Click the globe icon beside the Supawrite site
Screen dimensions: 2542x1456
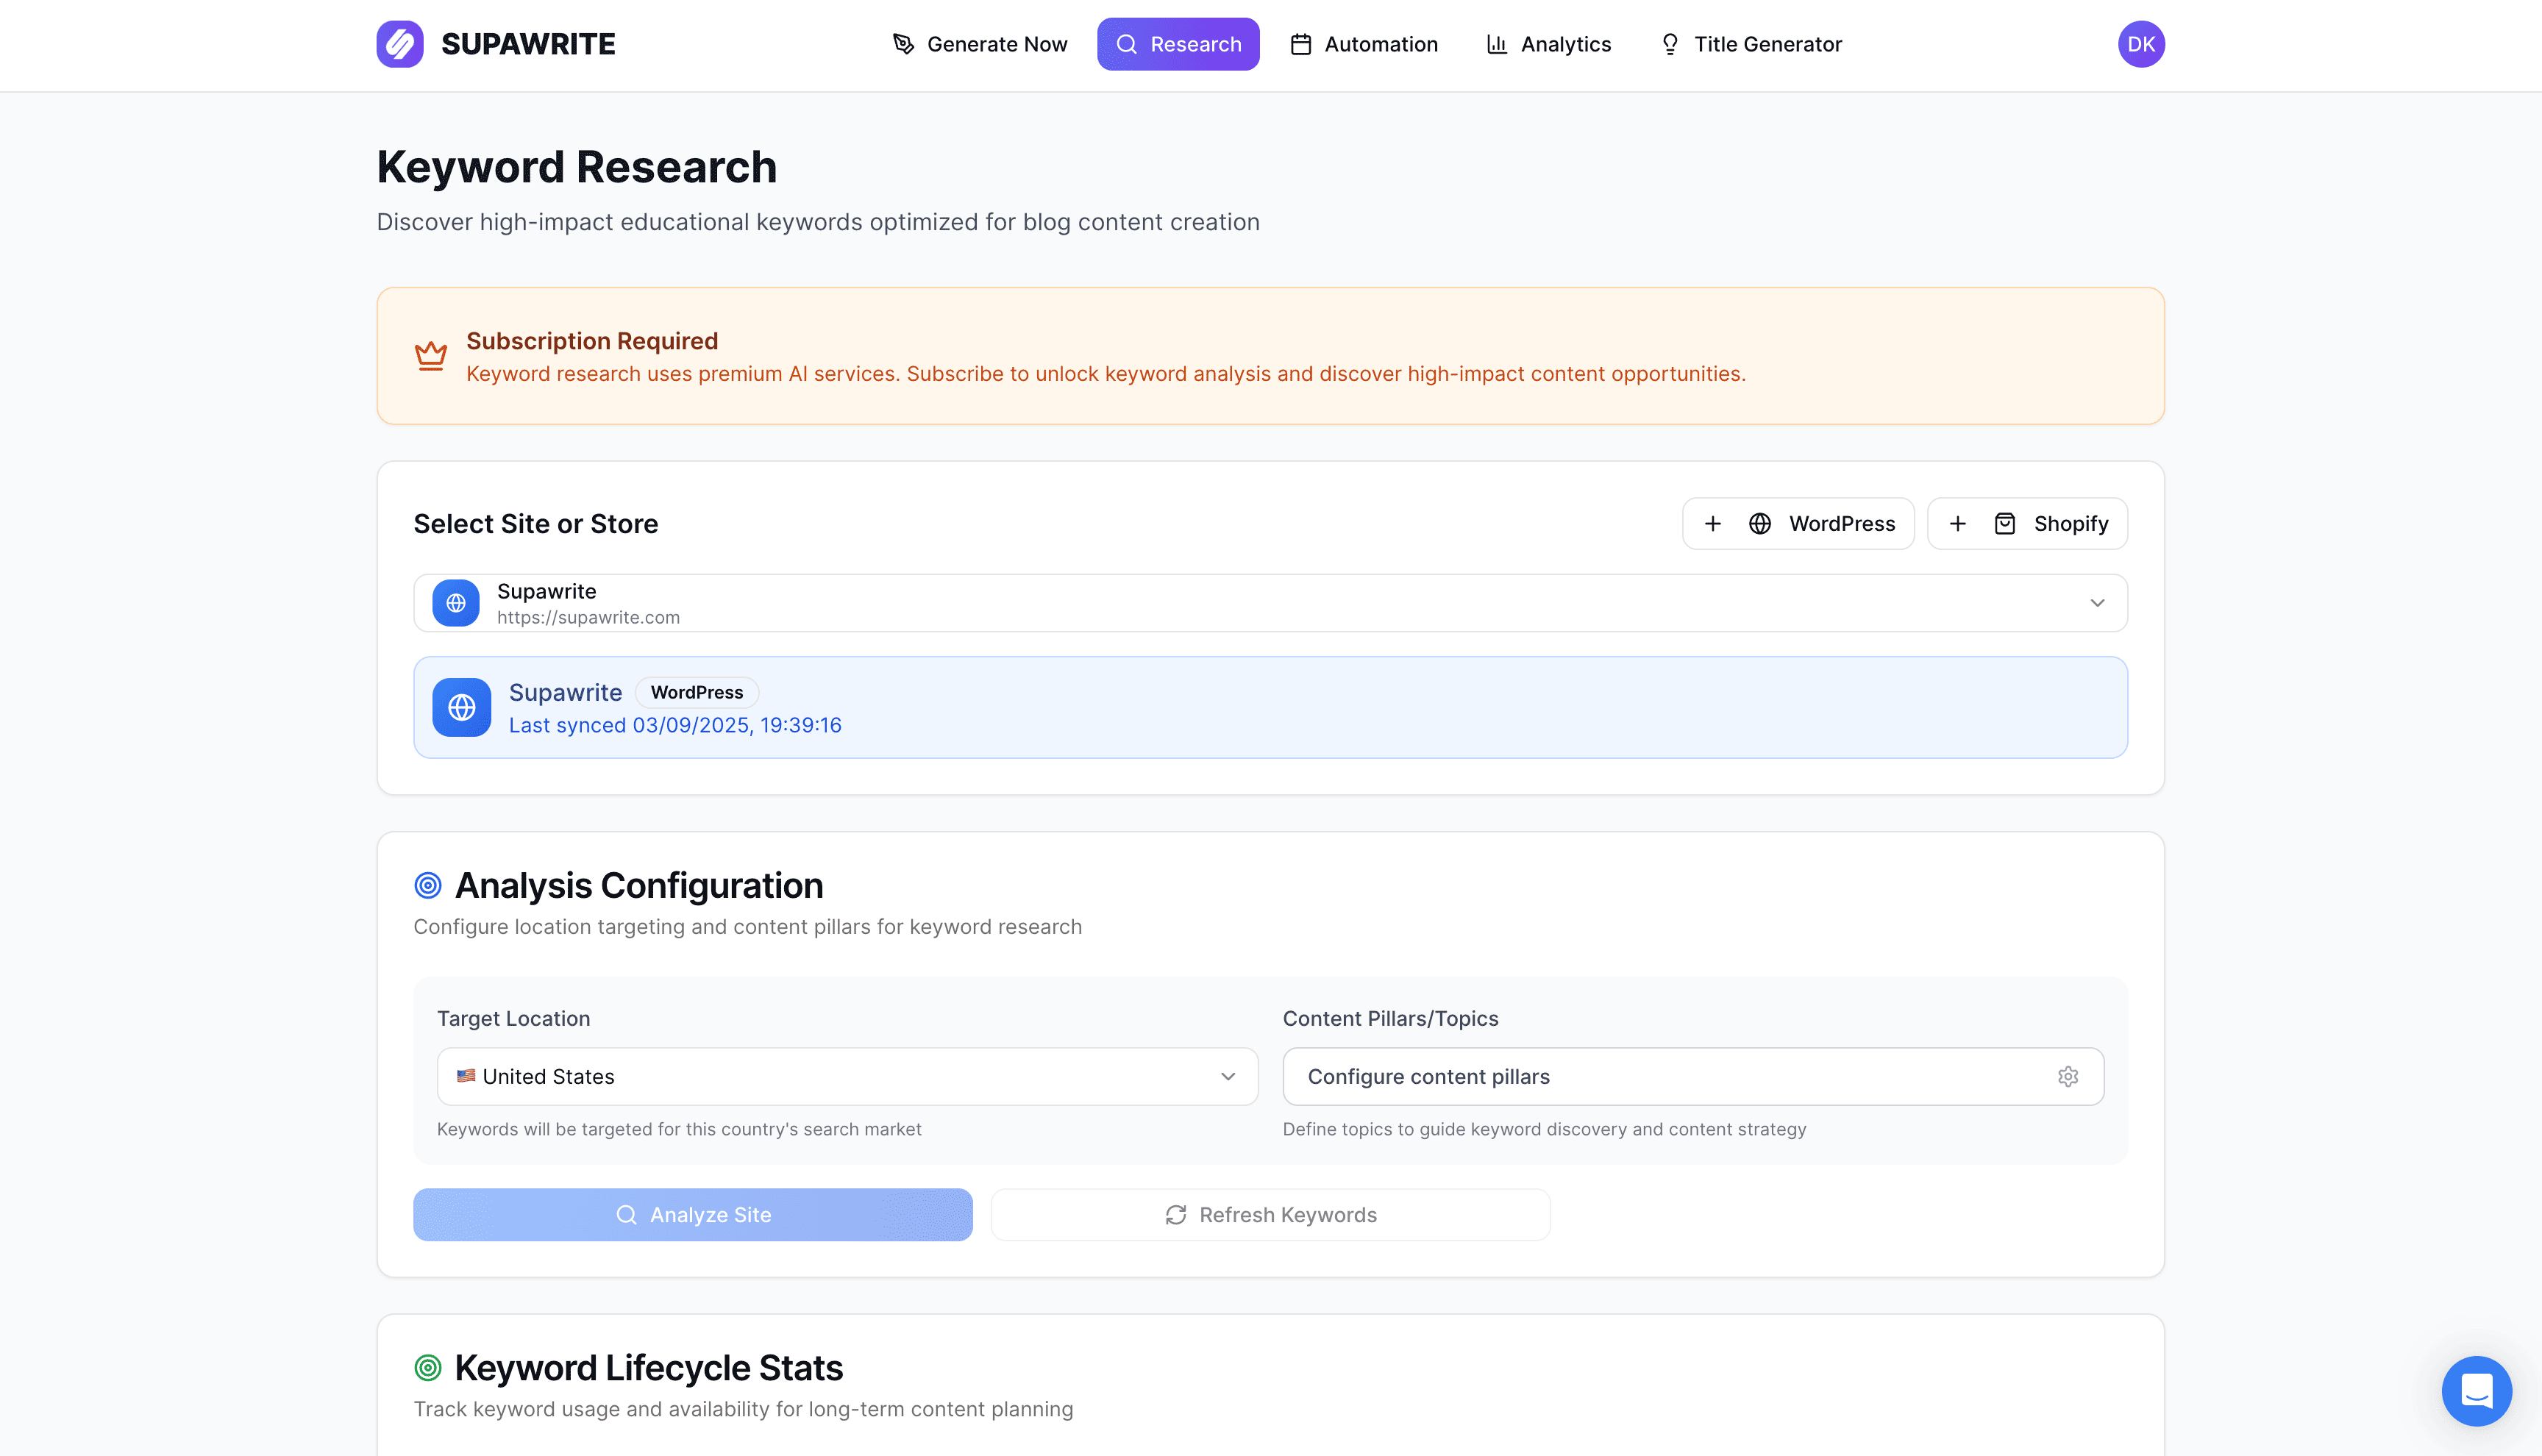pyautogui.click(x=455, y=602)
